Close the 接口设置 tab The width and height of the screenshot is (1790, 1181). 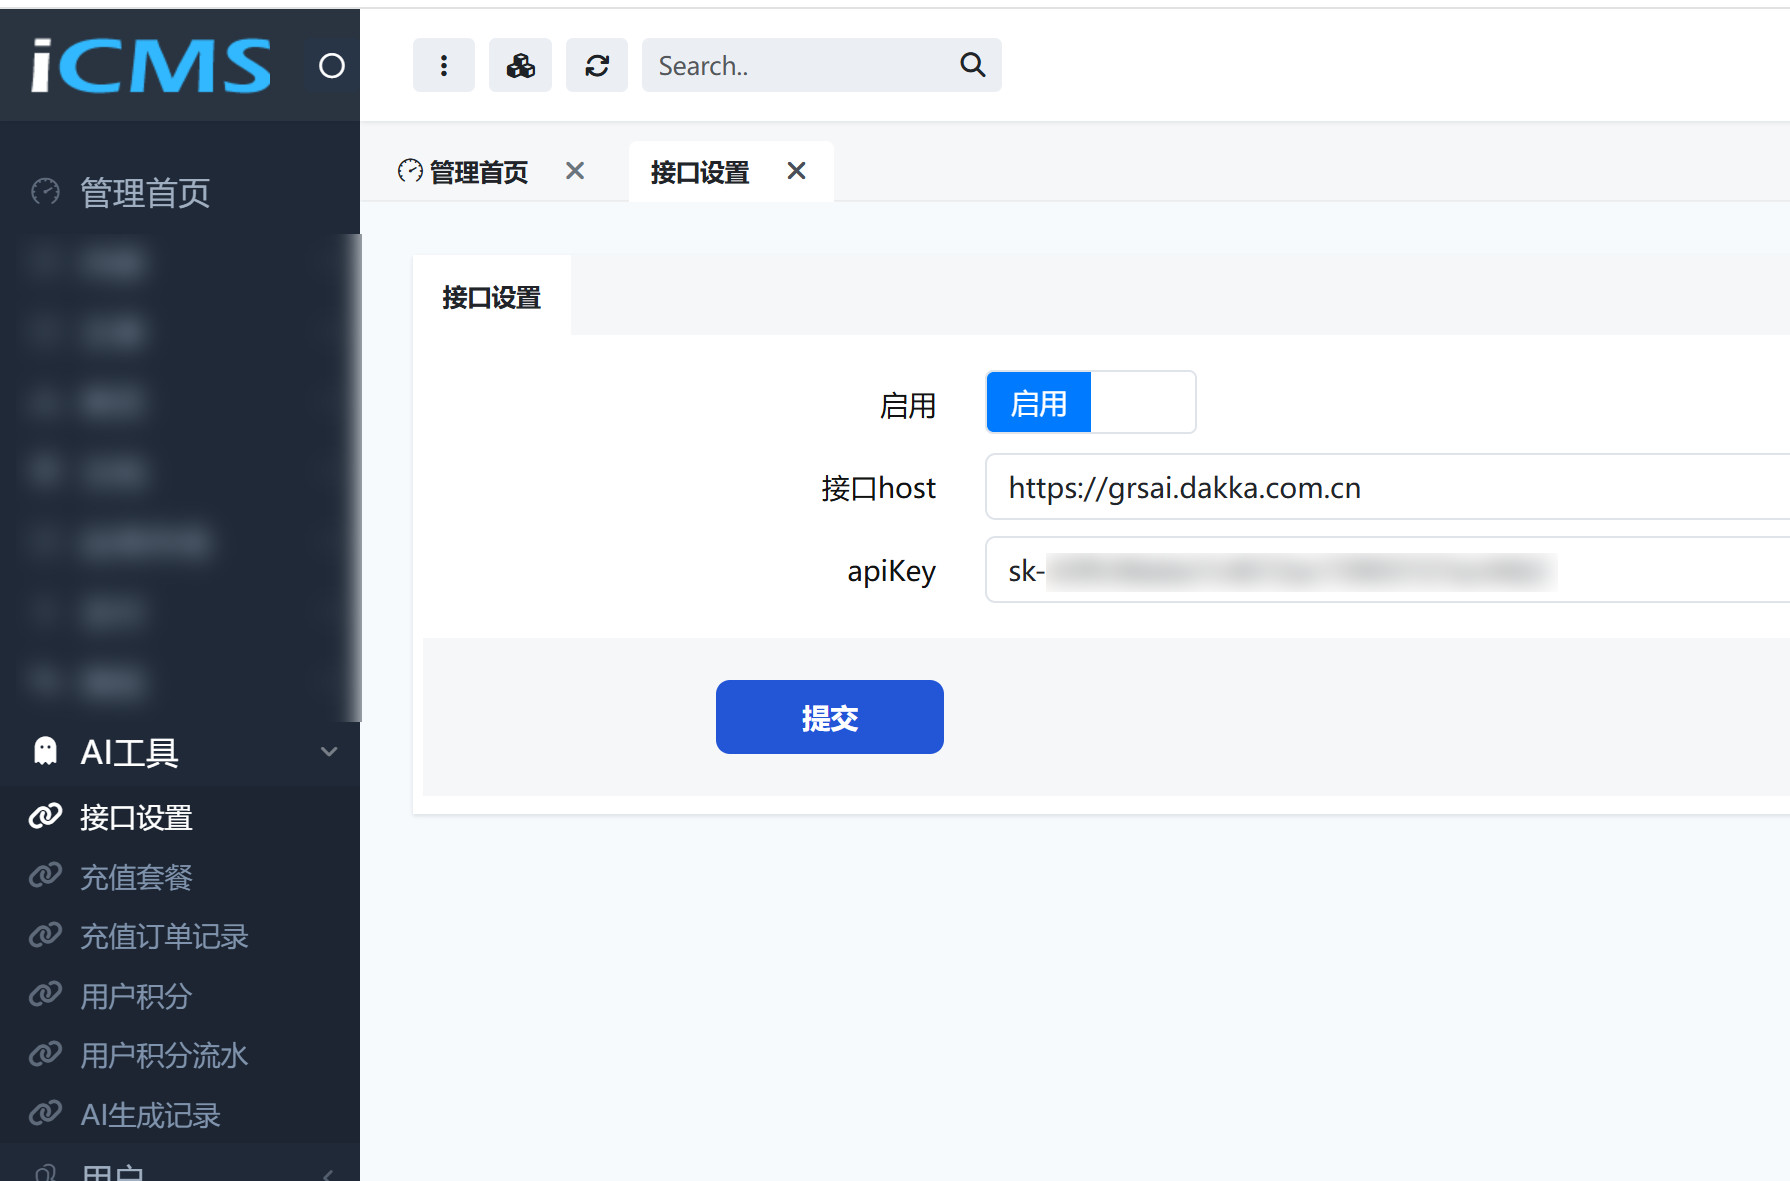pos(796,171)
